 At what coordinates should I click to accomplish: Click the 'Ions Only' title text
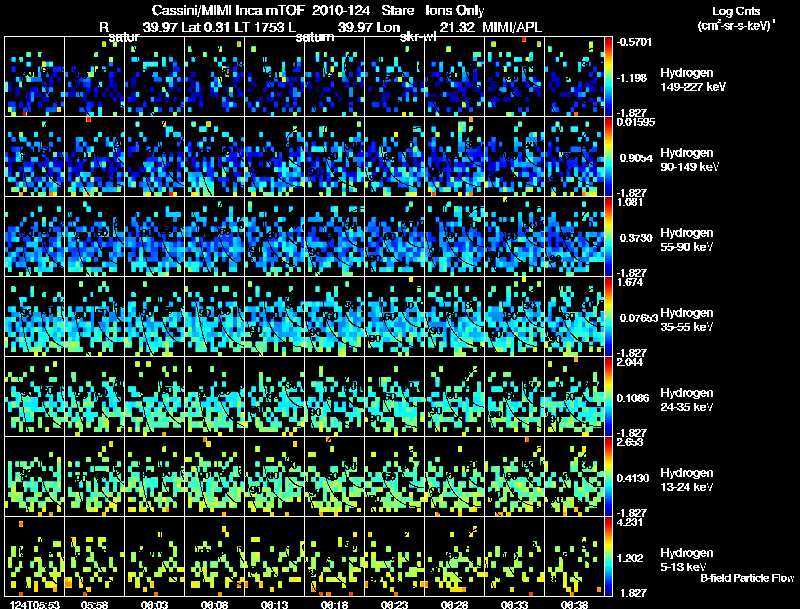(455, 10)
